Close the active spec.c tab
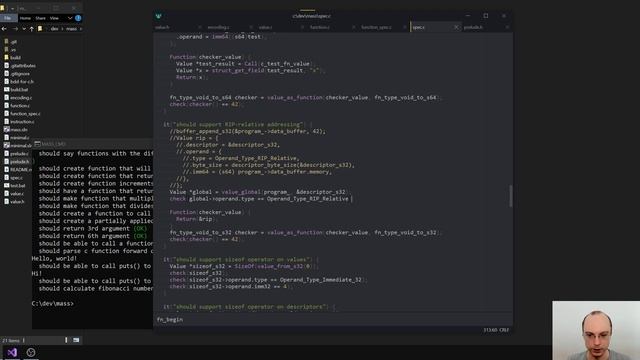This screenshot has height=360, width=640. [456, 27]
